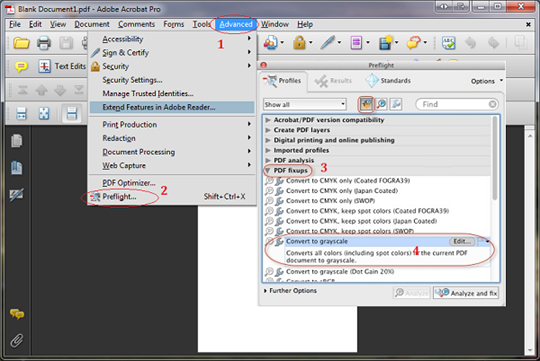540x361 pixels.
Task: Open the Show all dropdown
Action: coord(304,104)
